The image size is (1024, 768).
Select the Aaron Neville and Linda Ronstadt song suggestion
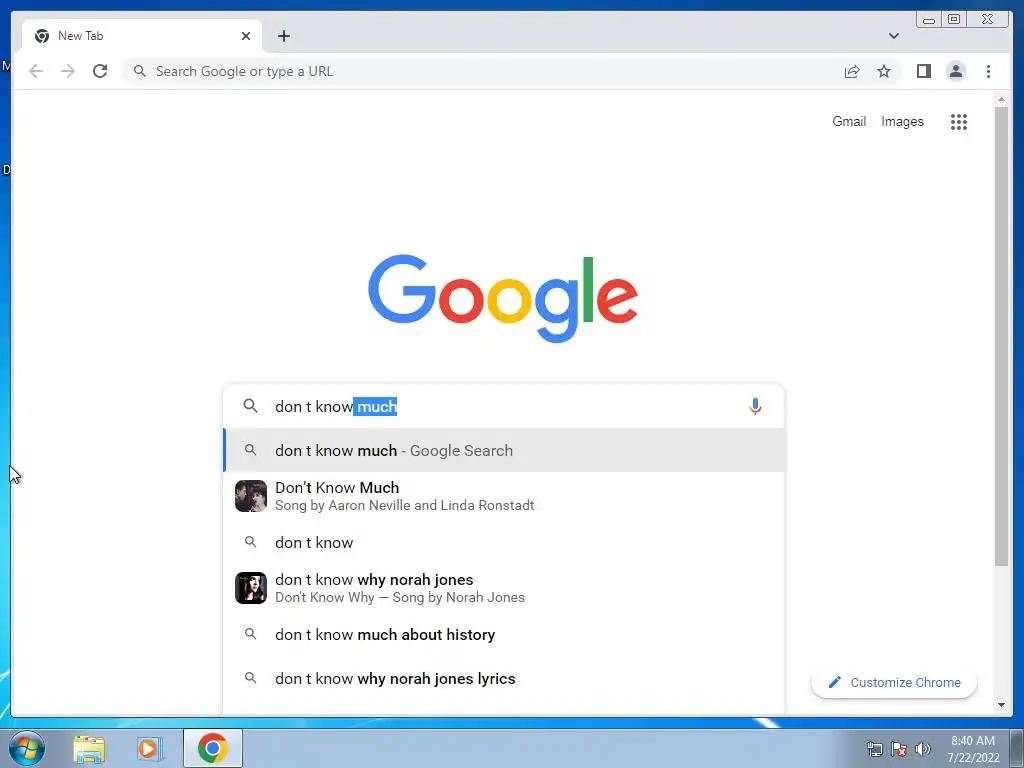click(504, 496)
